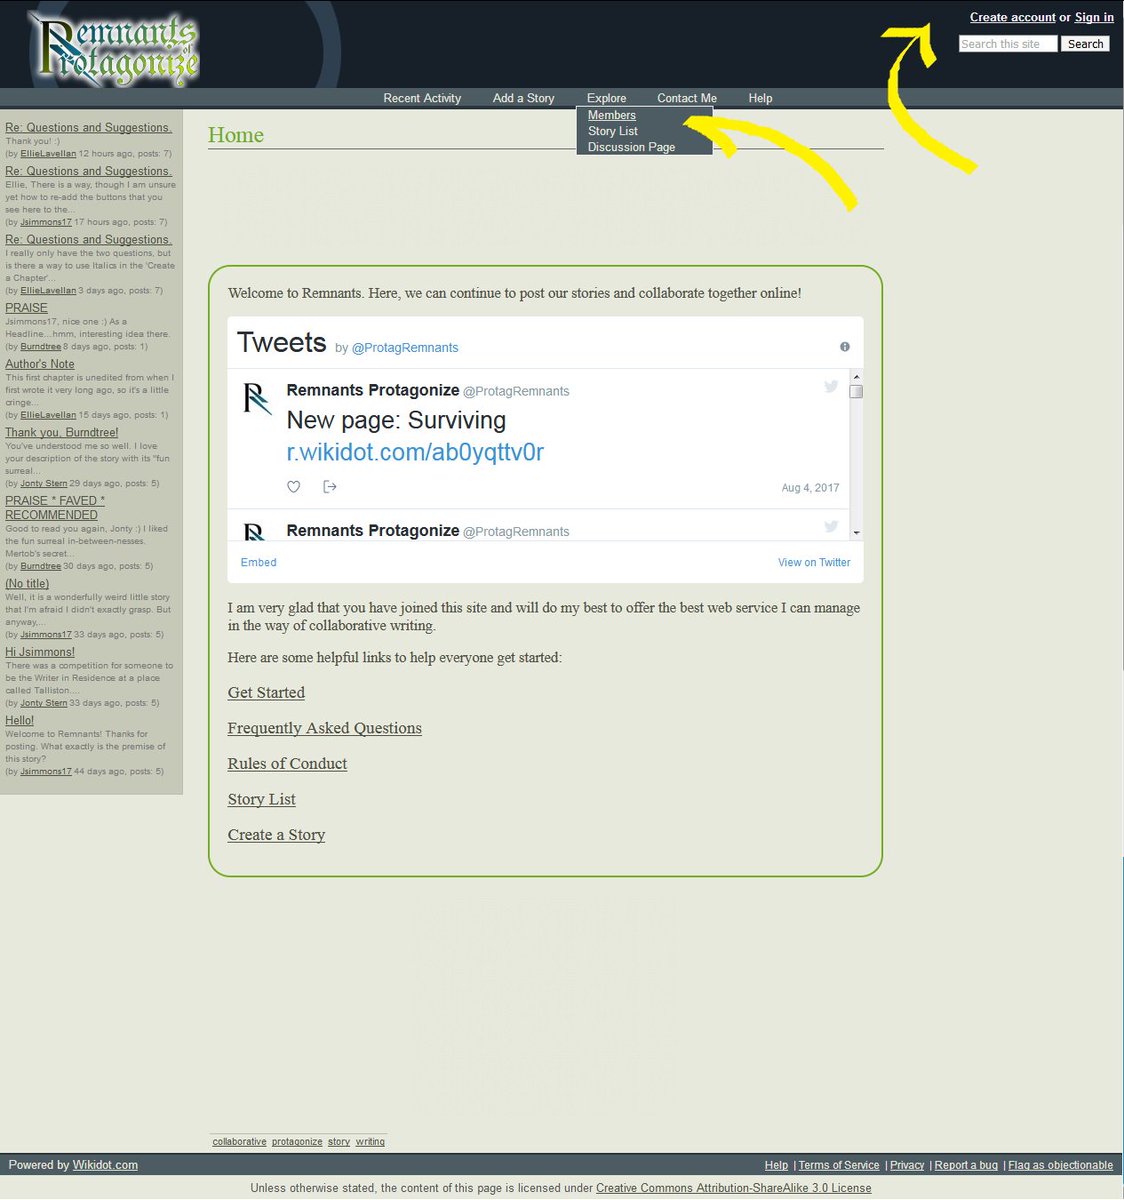
Task: Open Contact Me menu item
Action: coord(687,98)
